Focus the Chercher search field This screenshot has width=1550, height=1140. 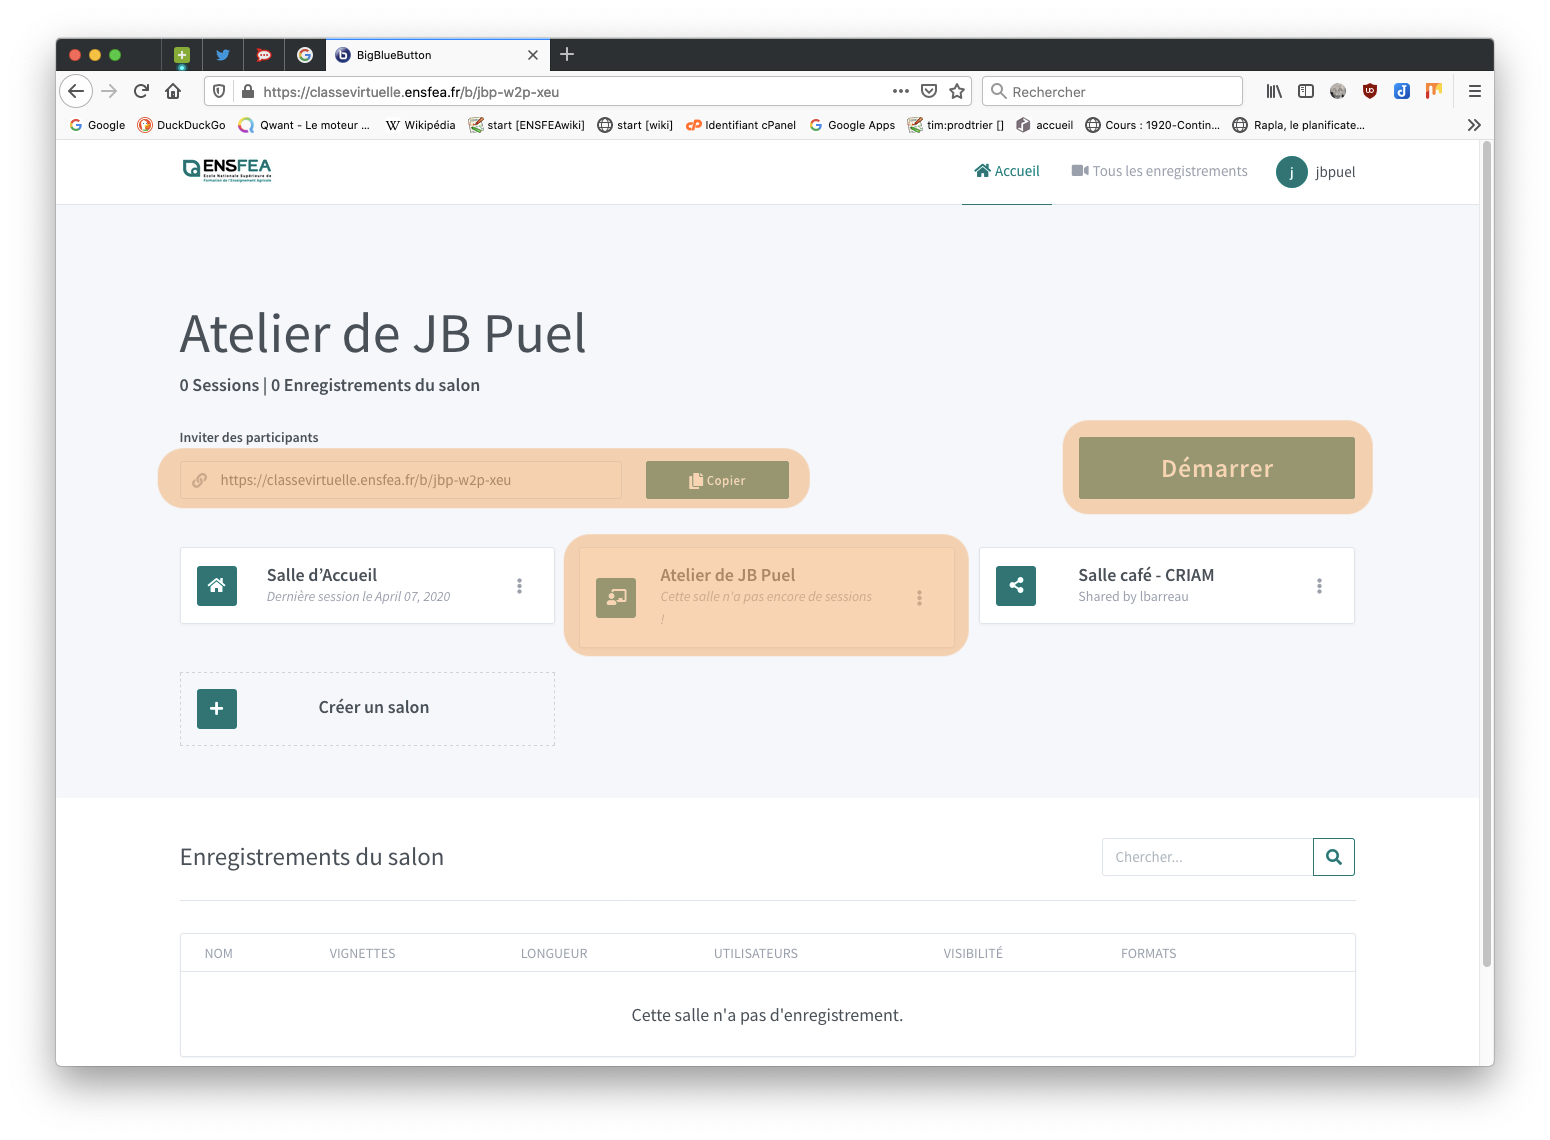coord(1207,857)
